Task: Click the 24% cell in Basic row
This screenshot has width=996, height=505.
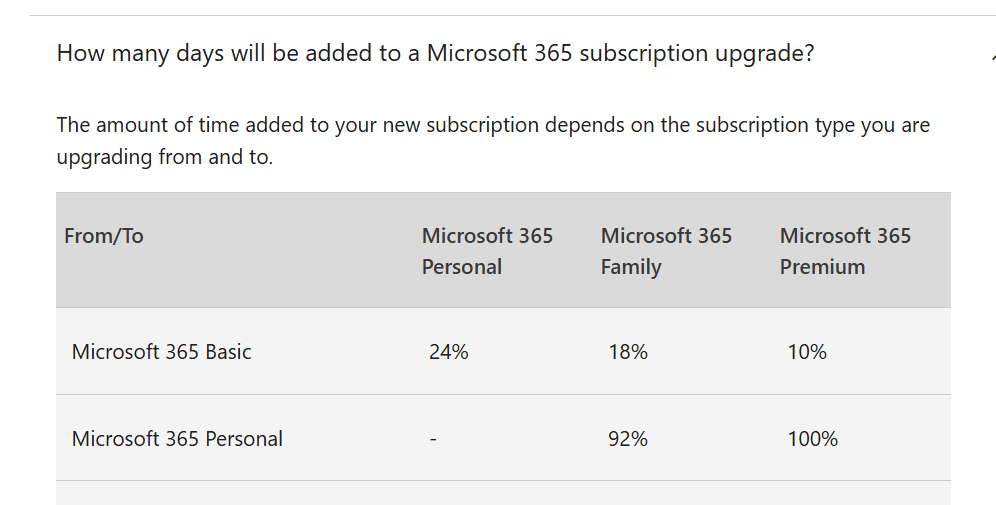Action: click(x=448, y=351)
